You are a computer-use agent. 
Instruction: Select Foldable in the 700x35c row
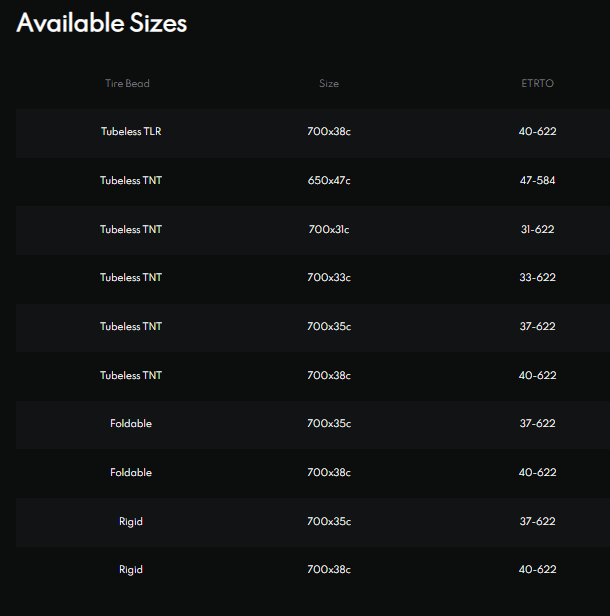coord(131,424)
